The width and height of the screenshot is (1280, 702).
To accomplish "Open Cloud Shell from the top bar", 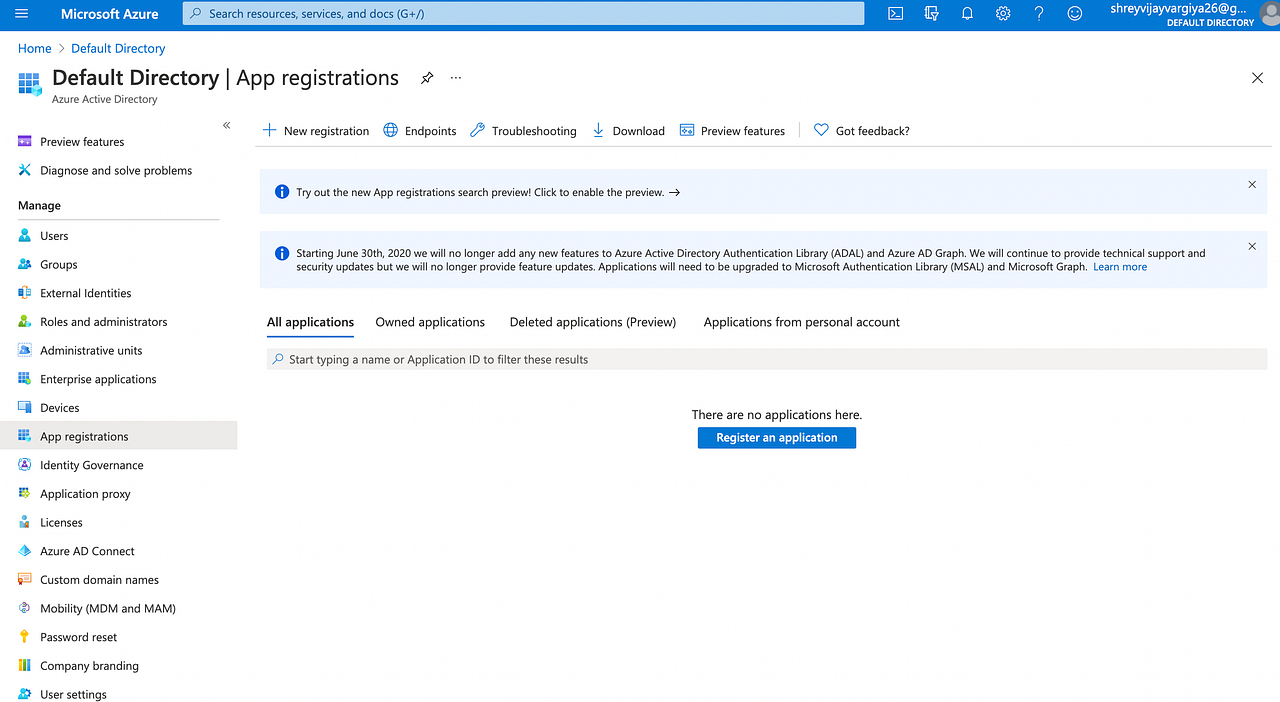I will tap(895, 14).
